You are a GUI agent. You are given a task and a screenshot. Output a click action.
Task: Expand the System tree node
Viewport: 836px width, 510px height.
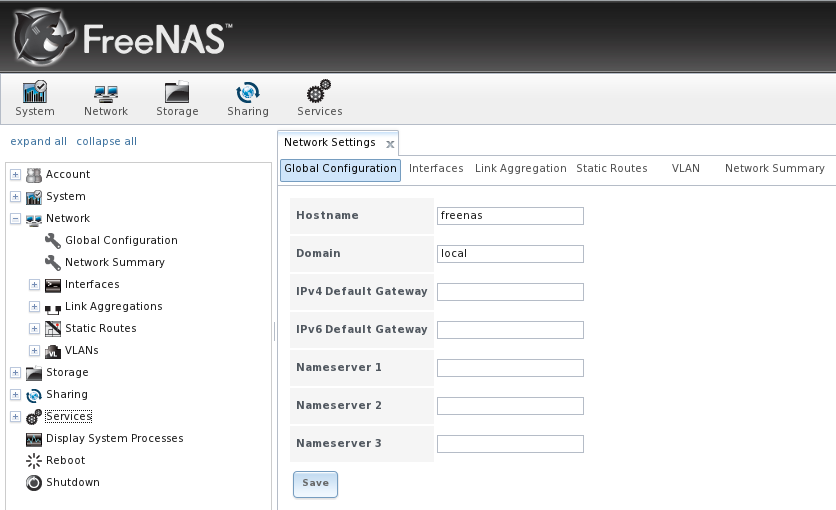click(x=15, y=197)
